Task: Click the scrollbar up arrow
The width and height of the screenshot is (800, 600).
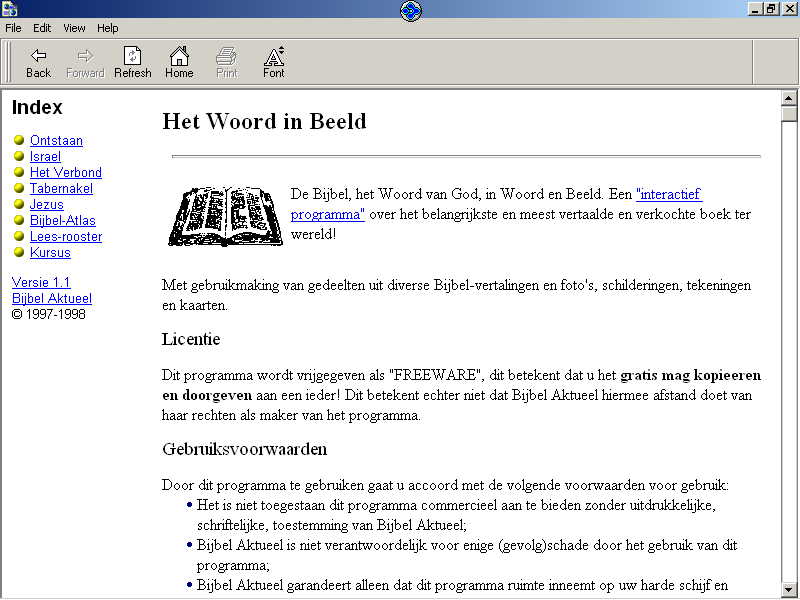Action: [789, 97]
